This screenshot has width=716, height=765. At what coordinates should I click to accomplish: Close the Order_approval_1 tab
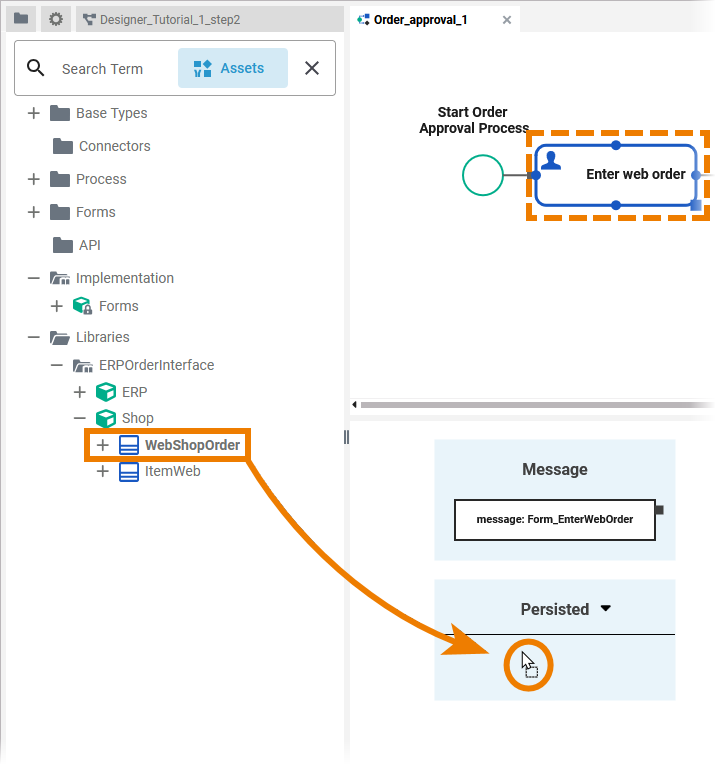507,19
